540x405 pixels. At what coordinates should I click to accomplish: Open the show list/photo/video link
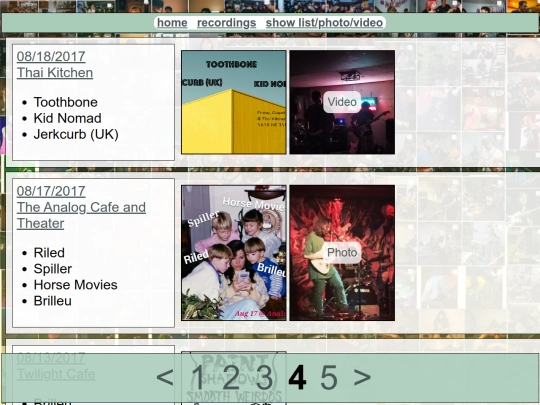324,23
